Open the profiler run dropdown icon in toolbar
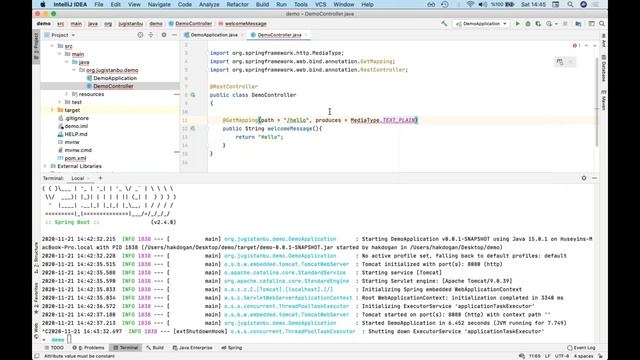This screenshot has width=640, height=360. coord(551,24)
